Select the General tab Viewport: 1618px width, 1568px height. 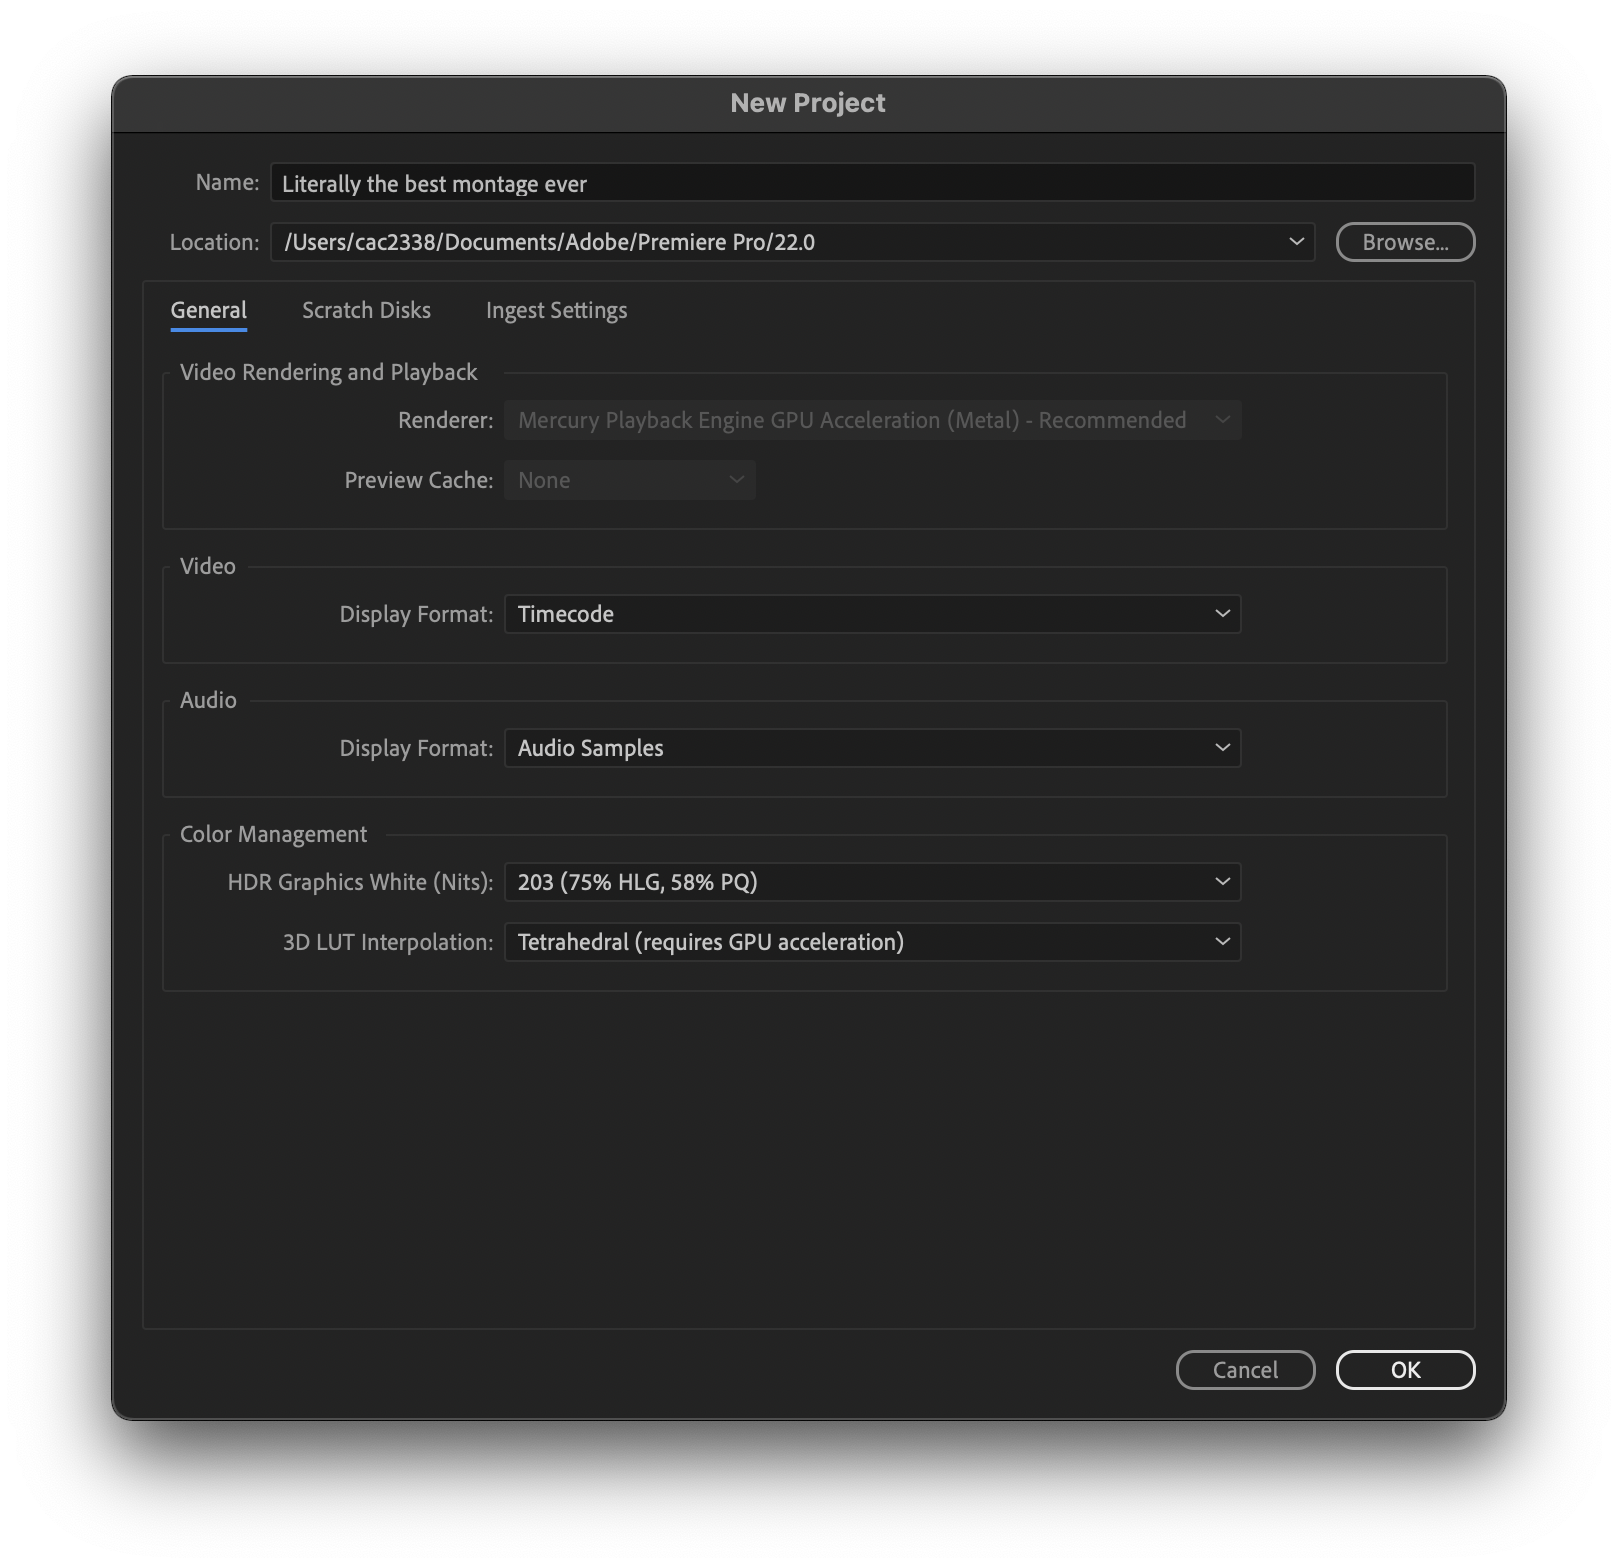(208, 311)
